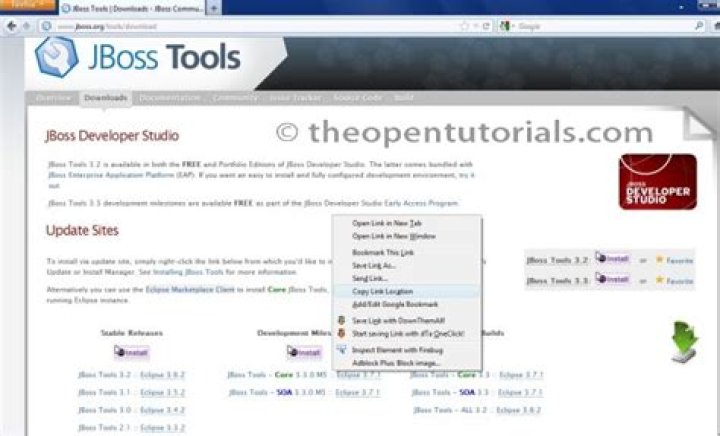Viewport: 720px width, 436px height.
Task: Bookmark the page with the star icon
Action: coord(465,26)
